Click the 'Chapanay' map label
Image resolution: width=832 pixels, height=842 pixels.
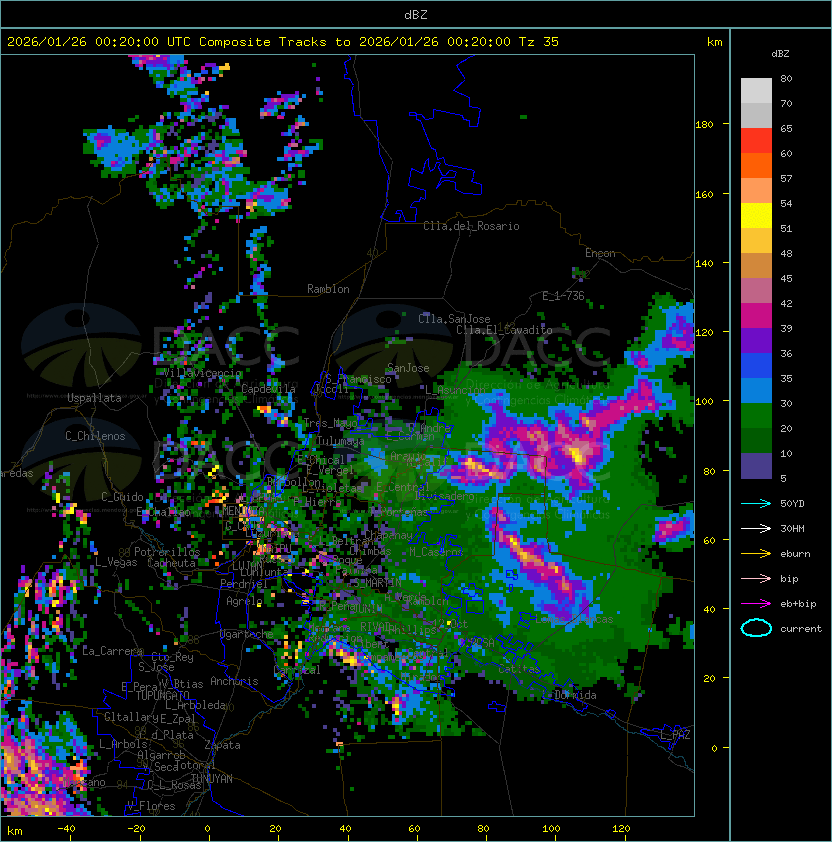(x=388, y=535)
